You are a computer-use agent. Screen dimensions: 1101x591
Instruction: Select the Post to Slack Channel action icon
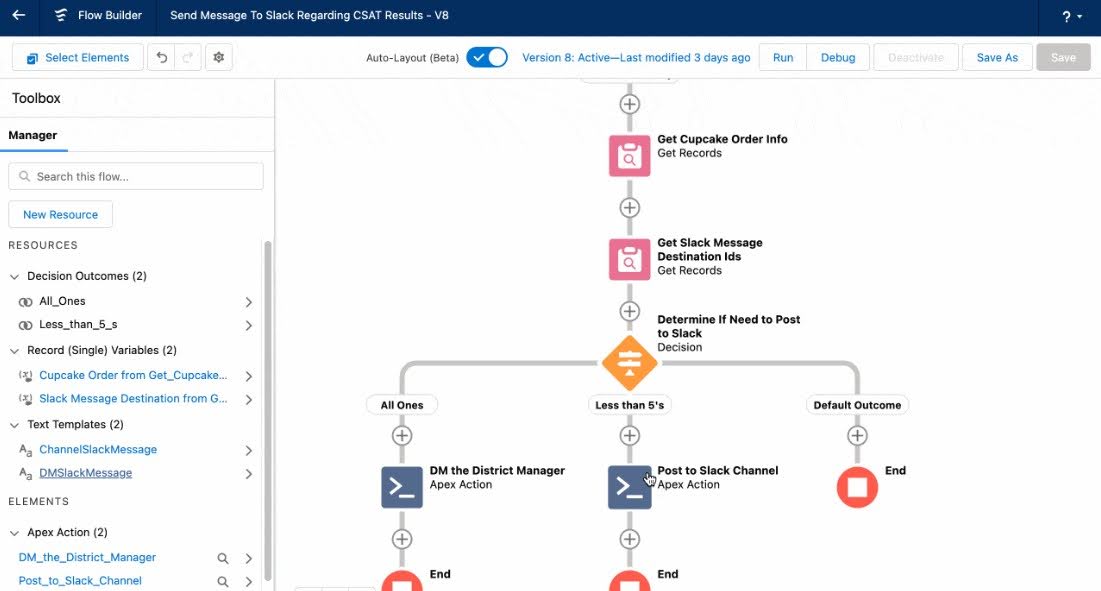pyautogui.click(x=629, y=487)
